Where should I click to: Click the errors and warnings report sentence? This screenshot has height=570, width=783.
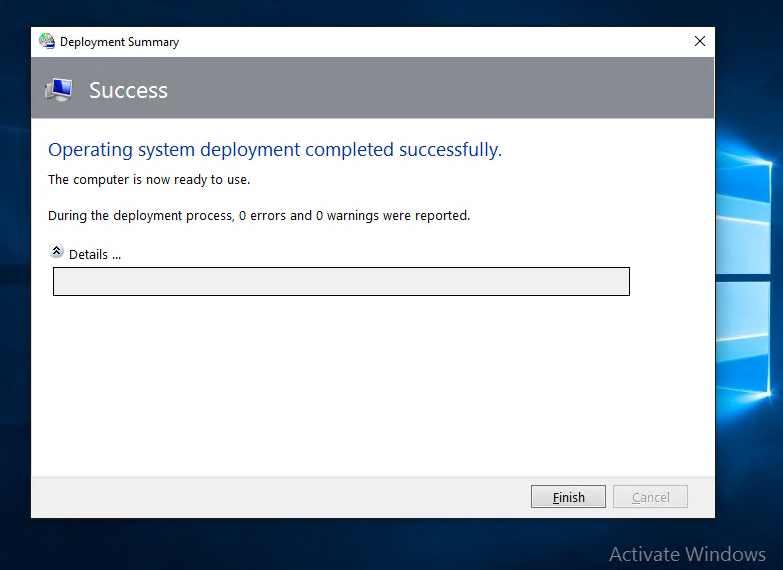pyautogui.click(x=259, y=215)
